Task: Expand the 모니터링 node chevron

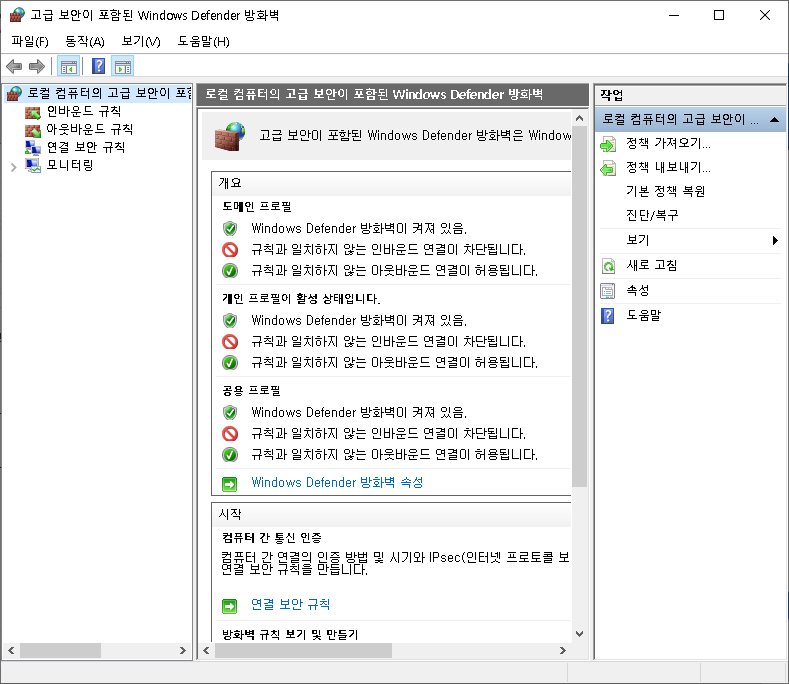Action: (x=14, y=167)
